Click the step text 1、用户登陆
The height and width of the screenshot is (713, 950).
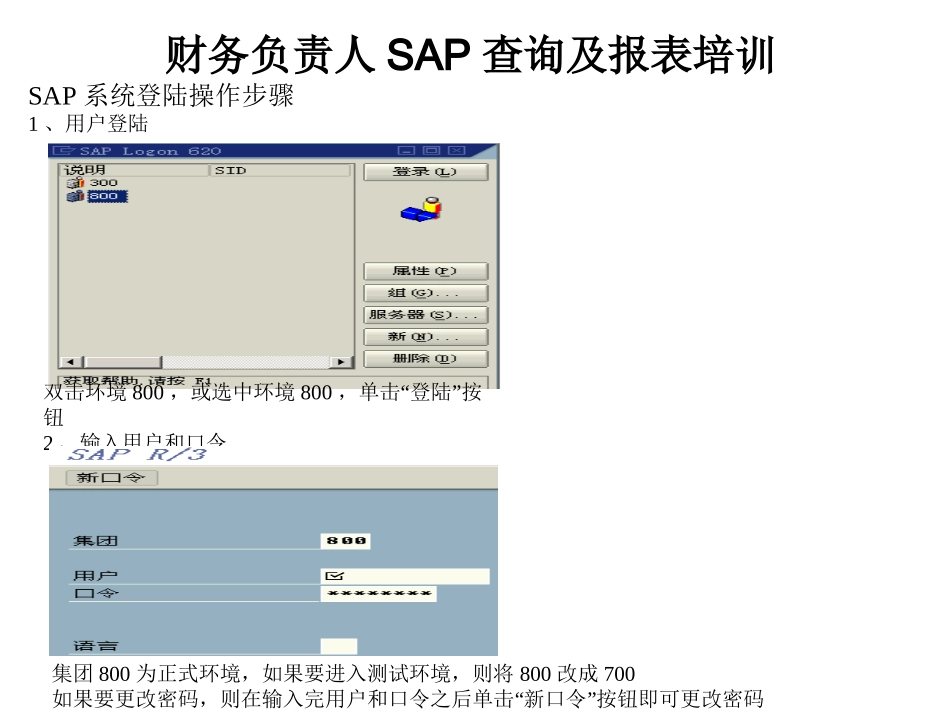point(88,124)
